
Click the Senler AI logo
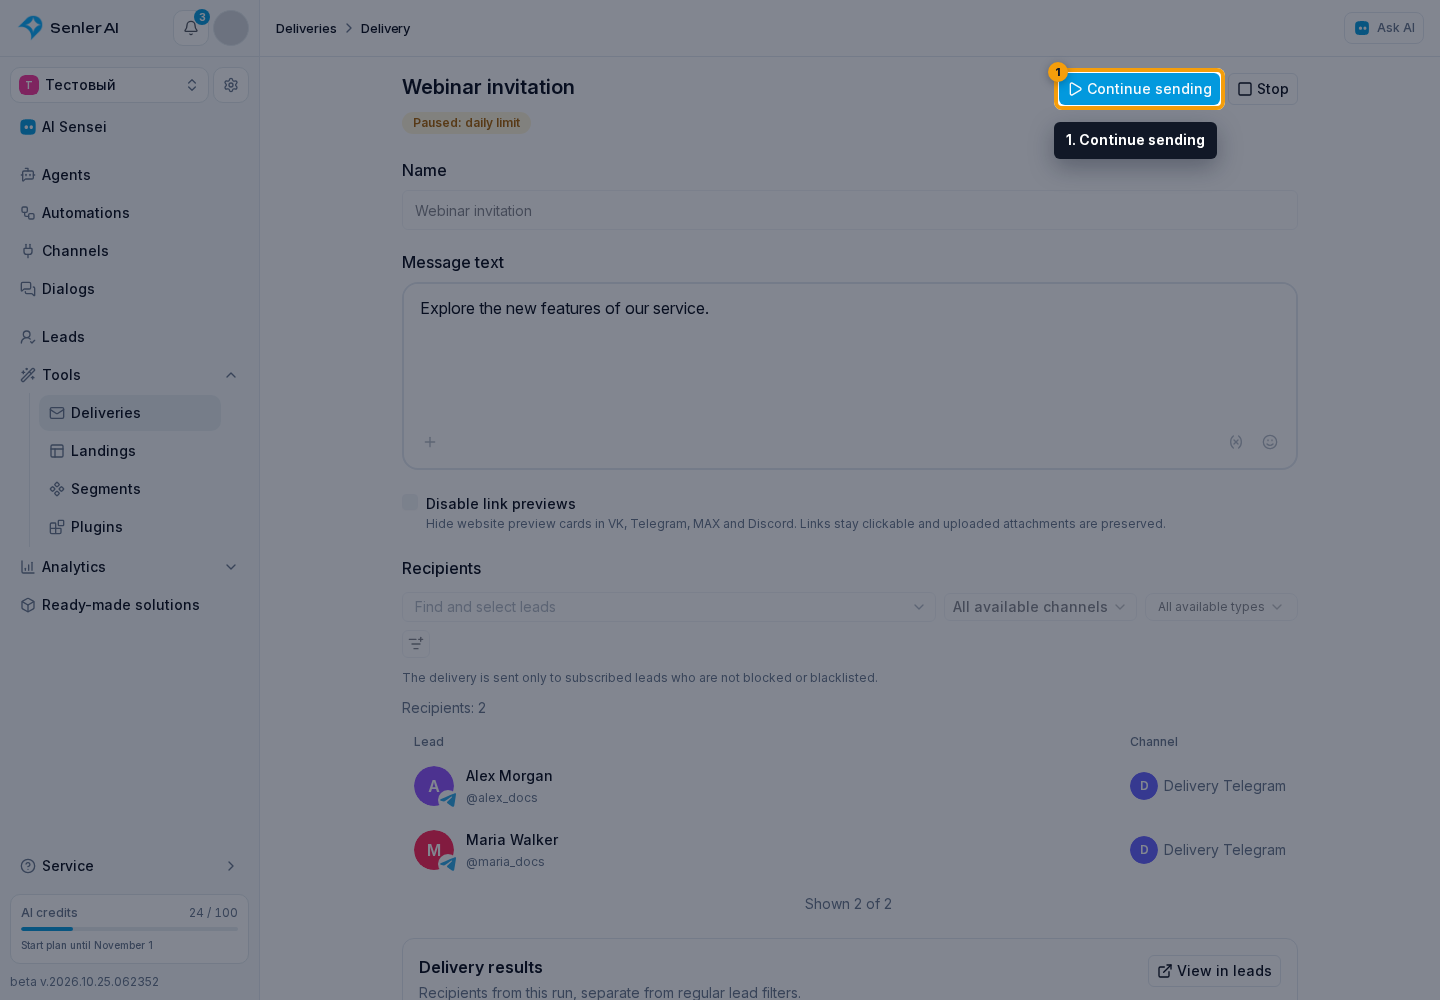pyautogui.click(x=69, y=28)
